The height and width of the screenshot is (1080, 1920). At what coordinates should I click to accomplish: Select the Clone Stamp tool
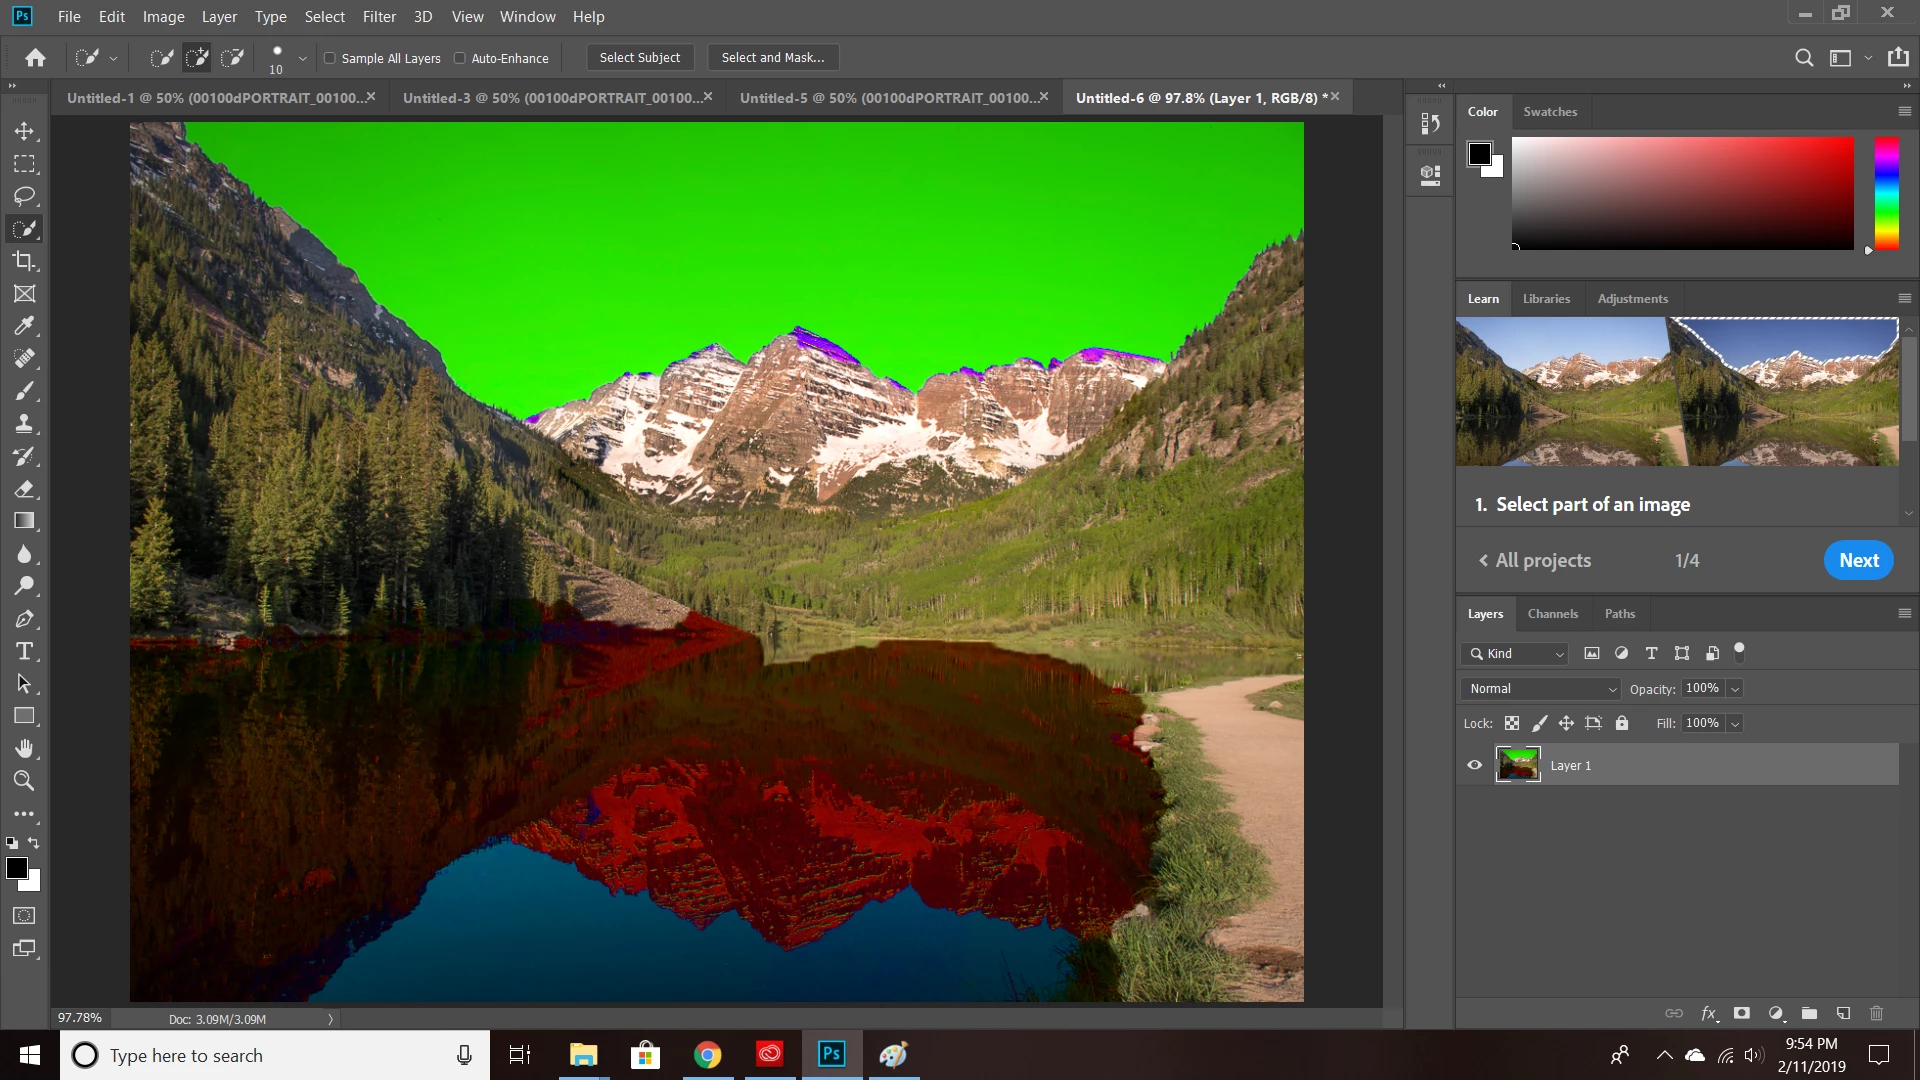tap(24, 424)
